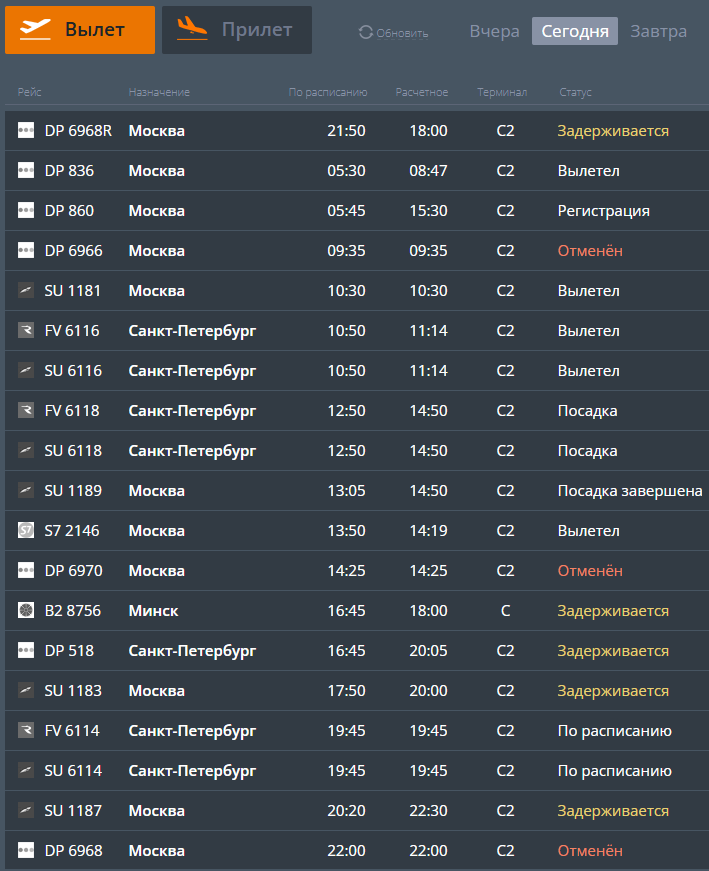The height and width of the screenshot is (871, 709).
Task: Click the refresh circular arrow icon
Action: (366, 33)
